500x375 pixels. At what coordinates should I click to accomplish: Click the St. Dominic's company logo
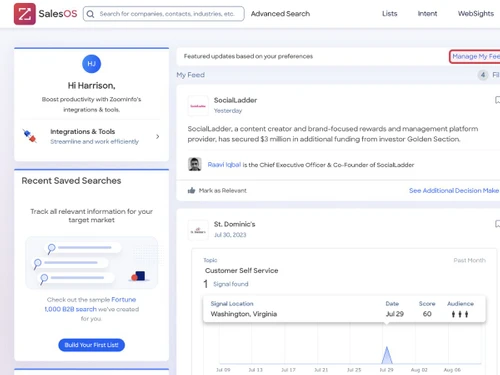(x=198, y=230)
